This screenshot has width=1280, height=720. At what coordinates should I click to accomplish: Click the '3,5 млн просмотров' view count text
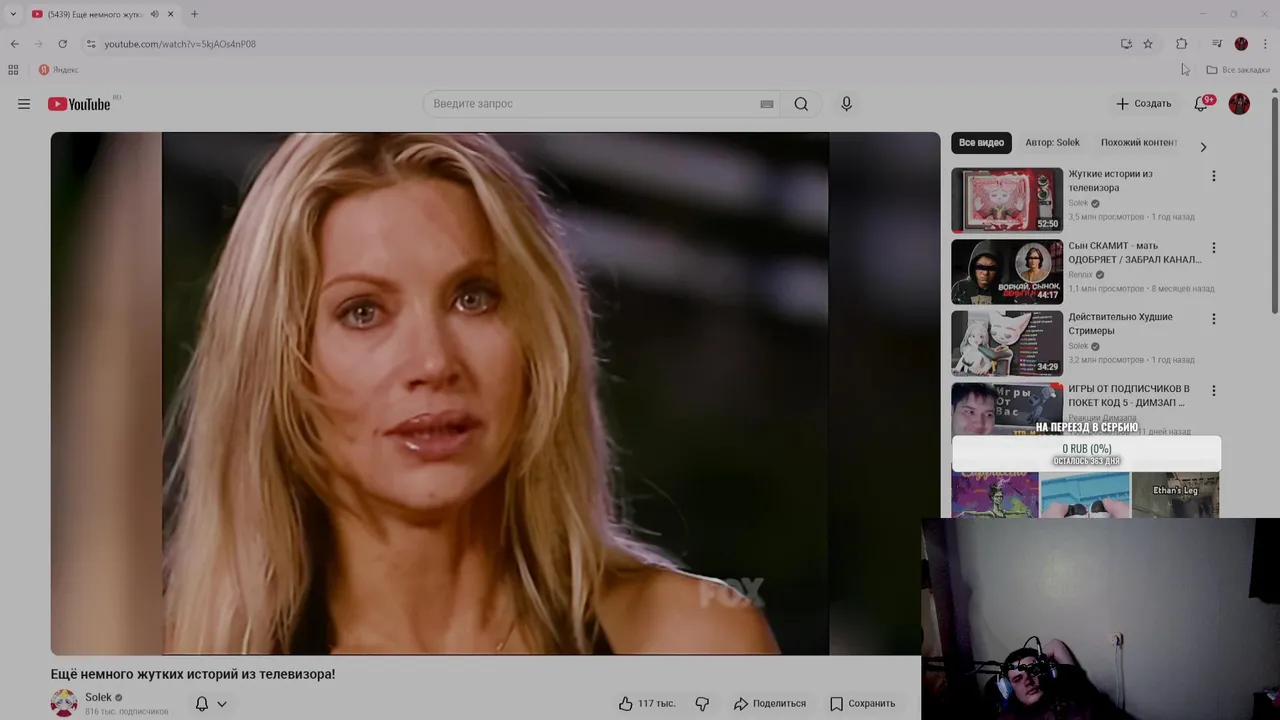coord(1106,217)
